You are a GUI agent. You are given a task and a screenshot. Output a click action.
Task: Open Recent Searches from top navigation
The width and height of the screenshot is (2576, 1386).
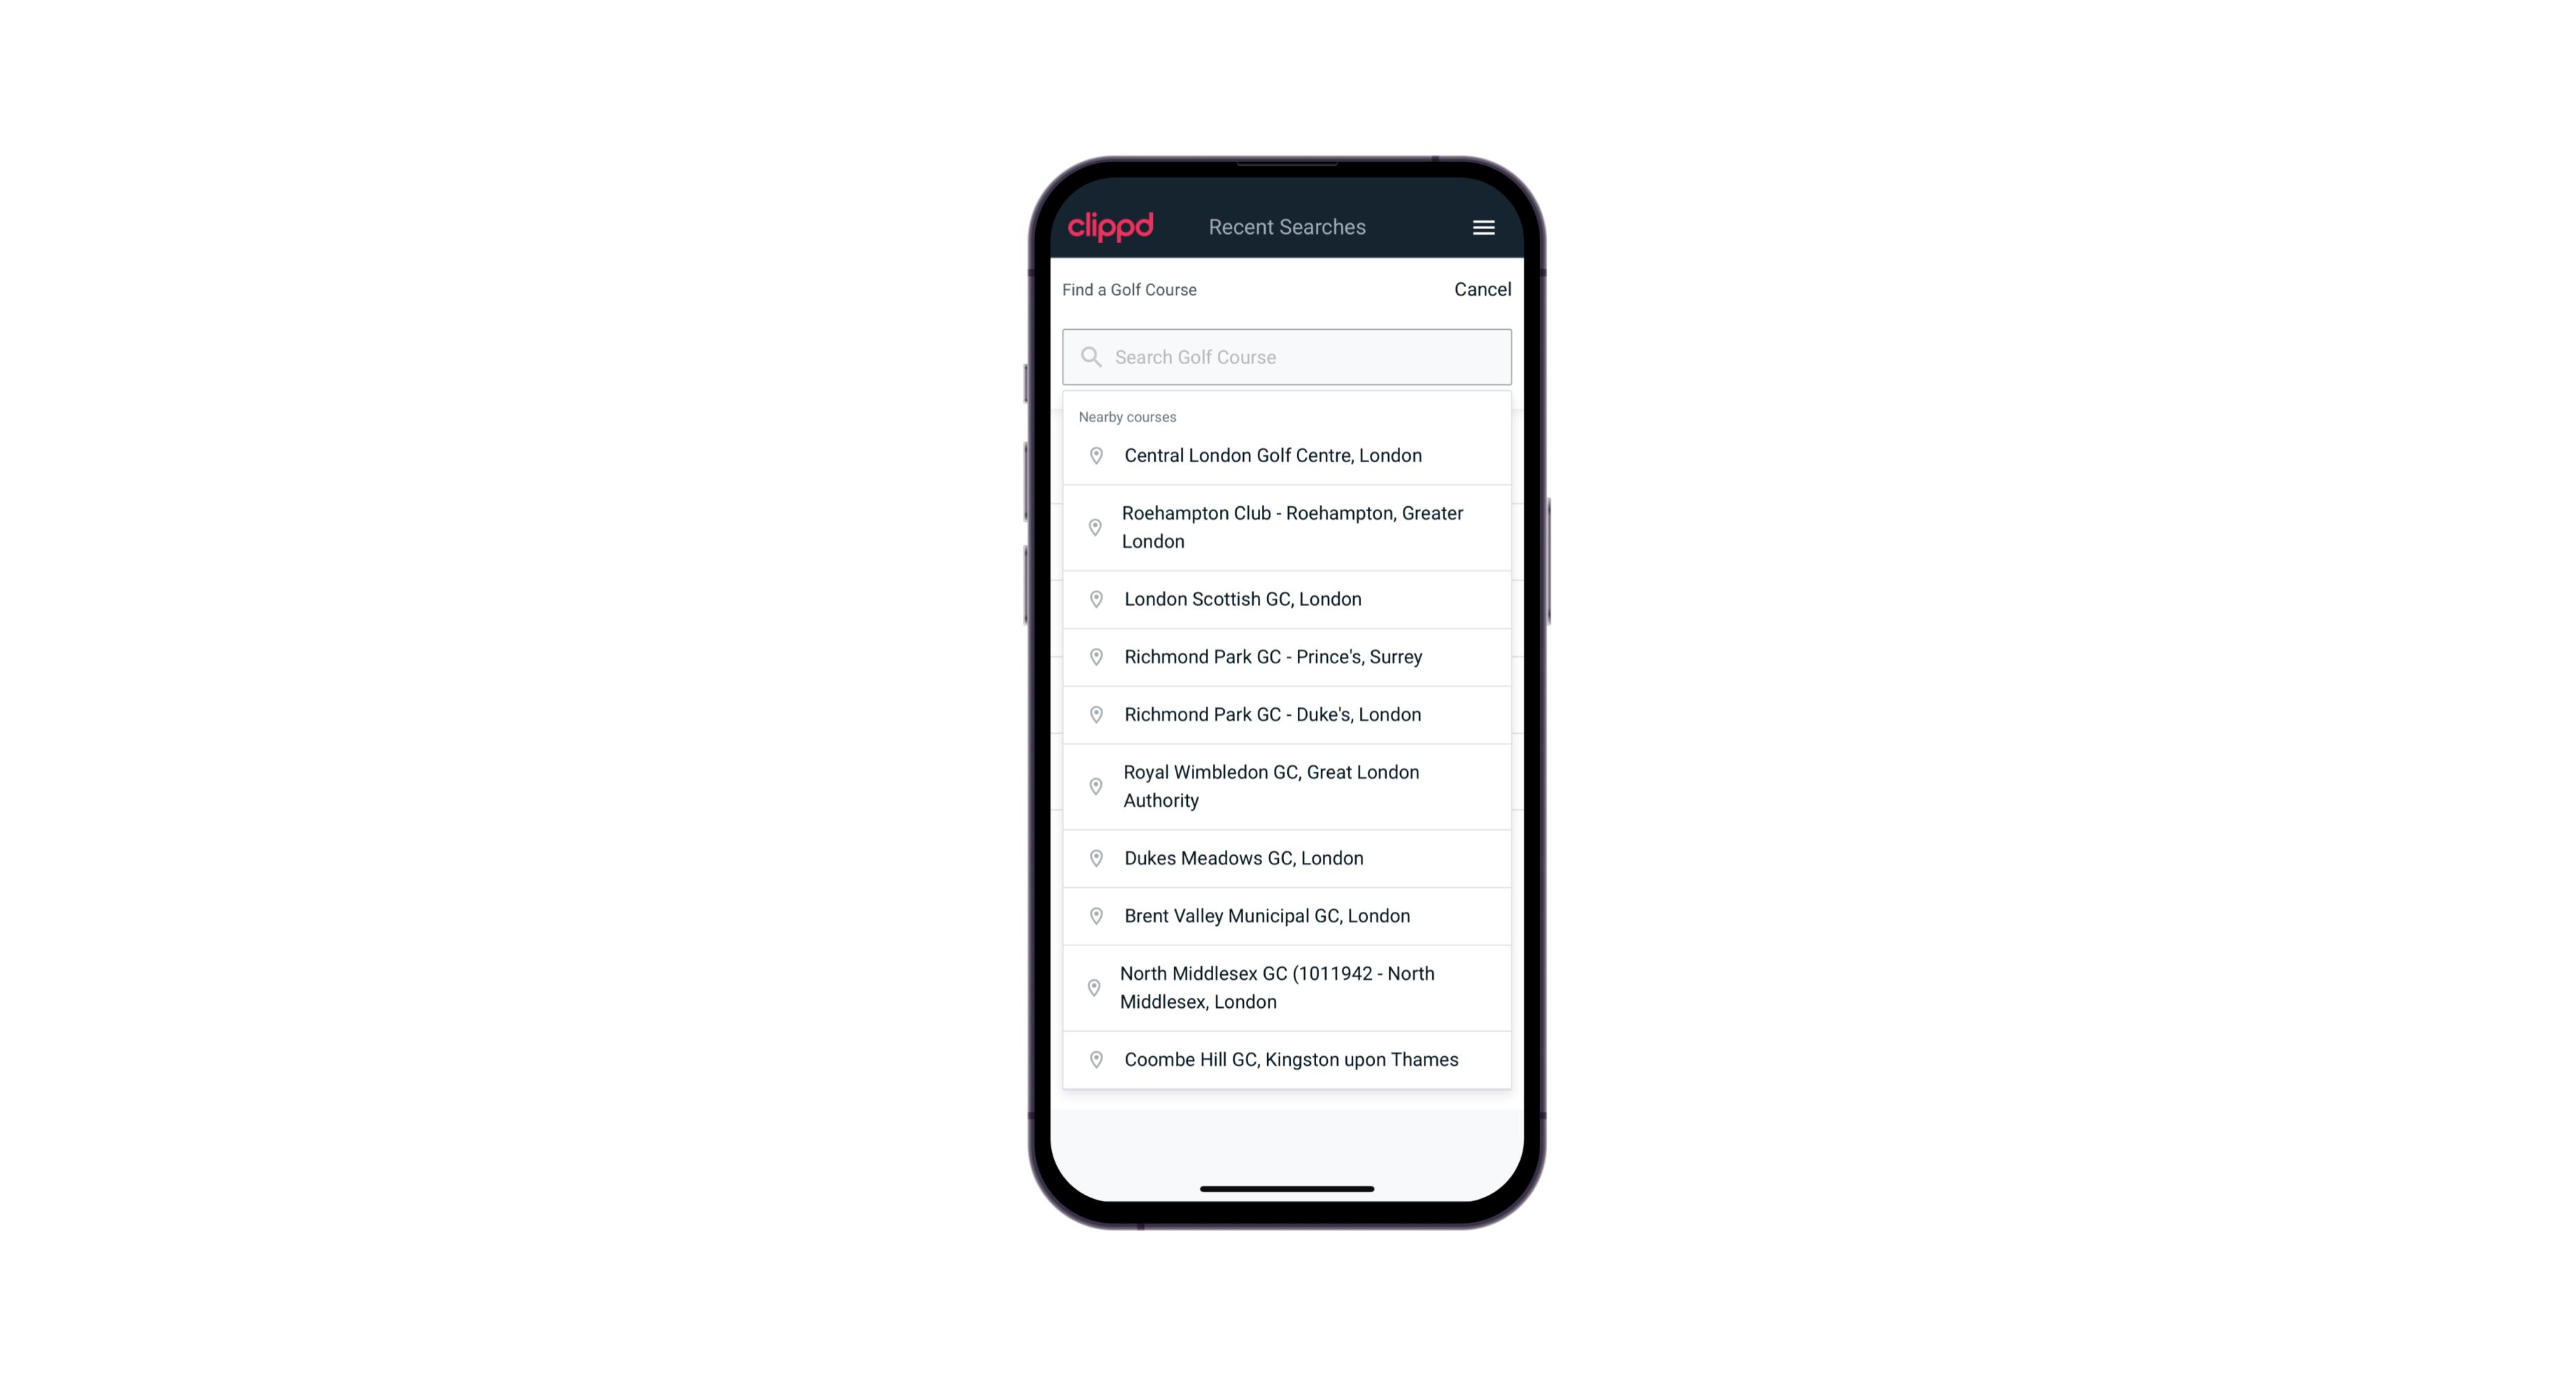pos(1287,227)
